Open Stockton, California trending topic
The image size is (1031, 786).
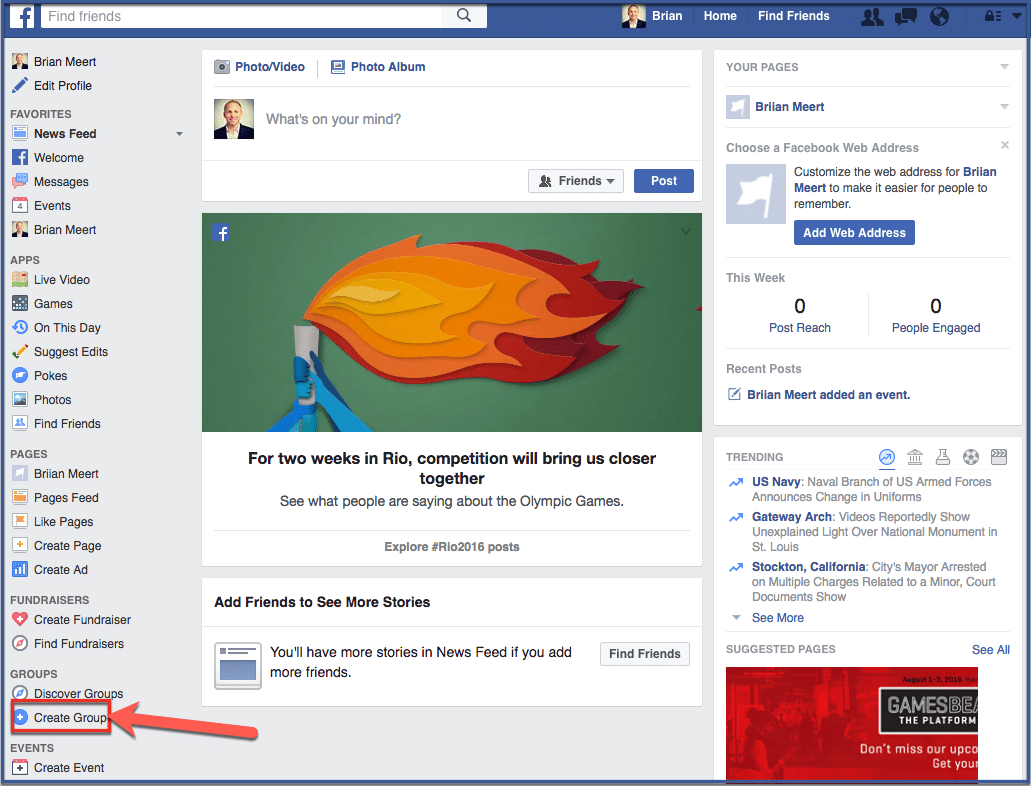[x=809, y=567]
